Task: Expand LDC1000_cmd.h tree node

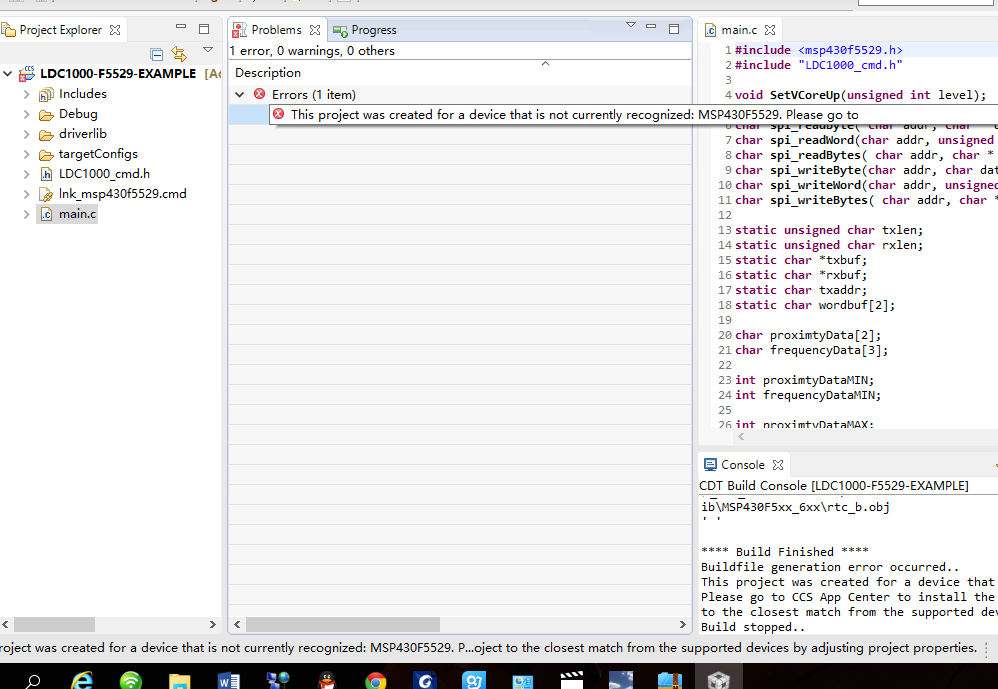Action: 27,174
